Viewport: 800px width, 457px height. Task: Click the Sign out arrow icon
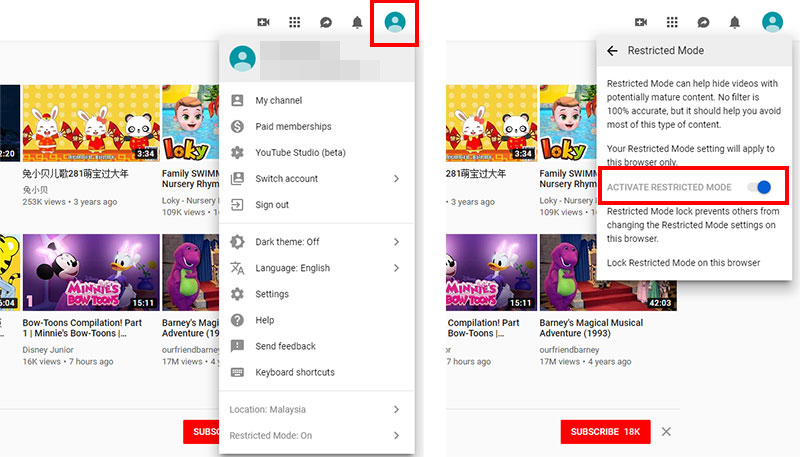(237, 205)
